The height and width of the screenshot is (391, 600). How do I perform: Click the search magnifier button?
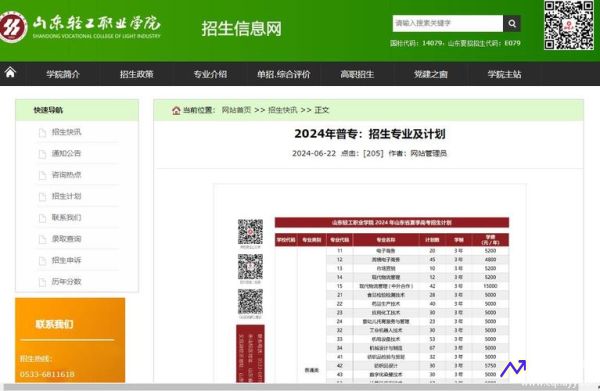tap(512, 24)
